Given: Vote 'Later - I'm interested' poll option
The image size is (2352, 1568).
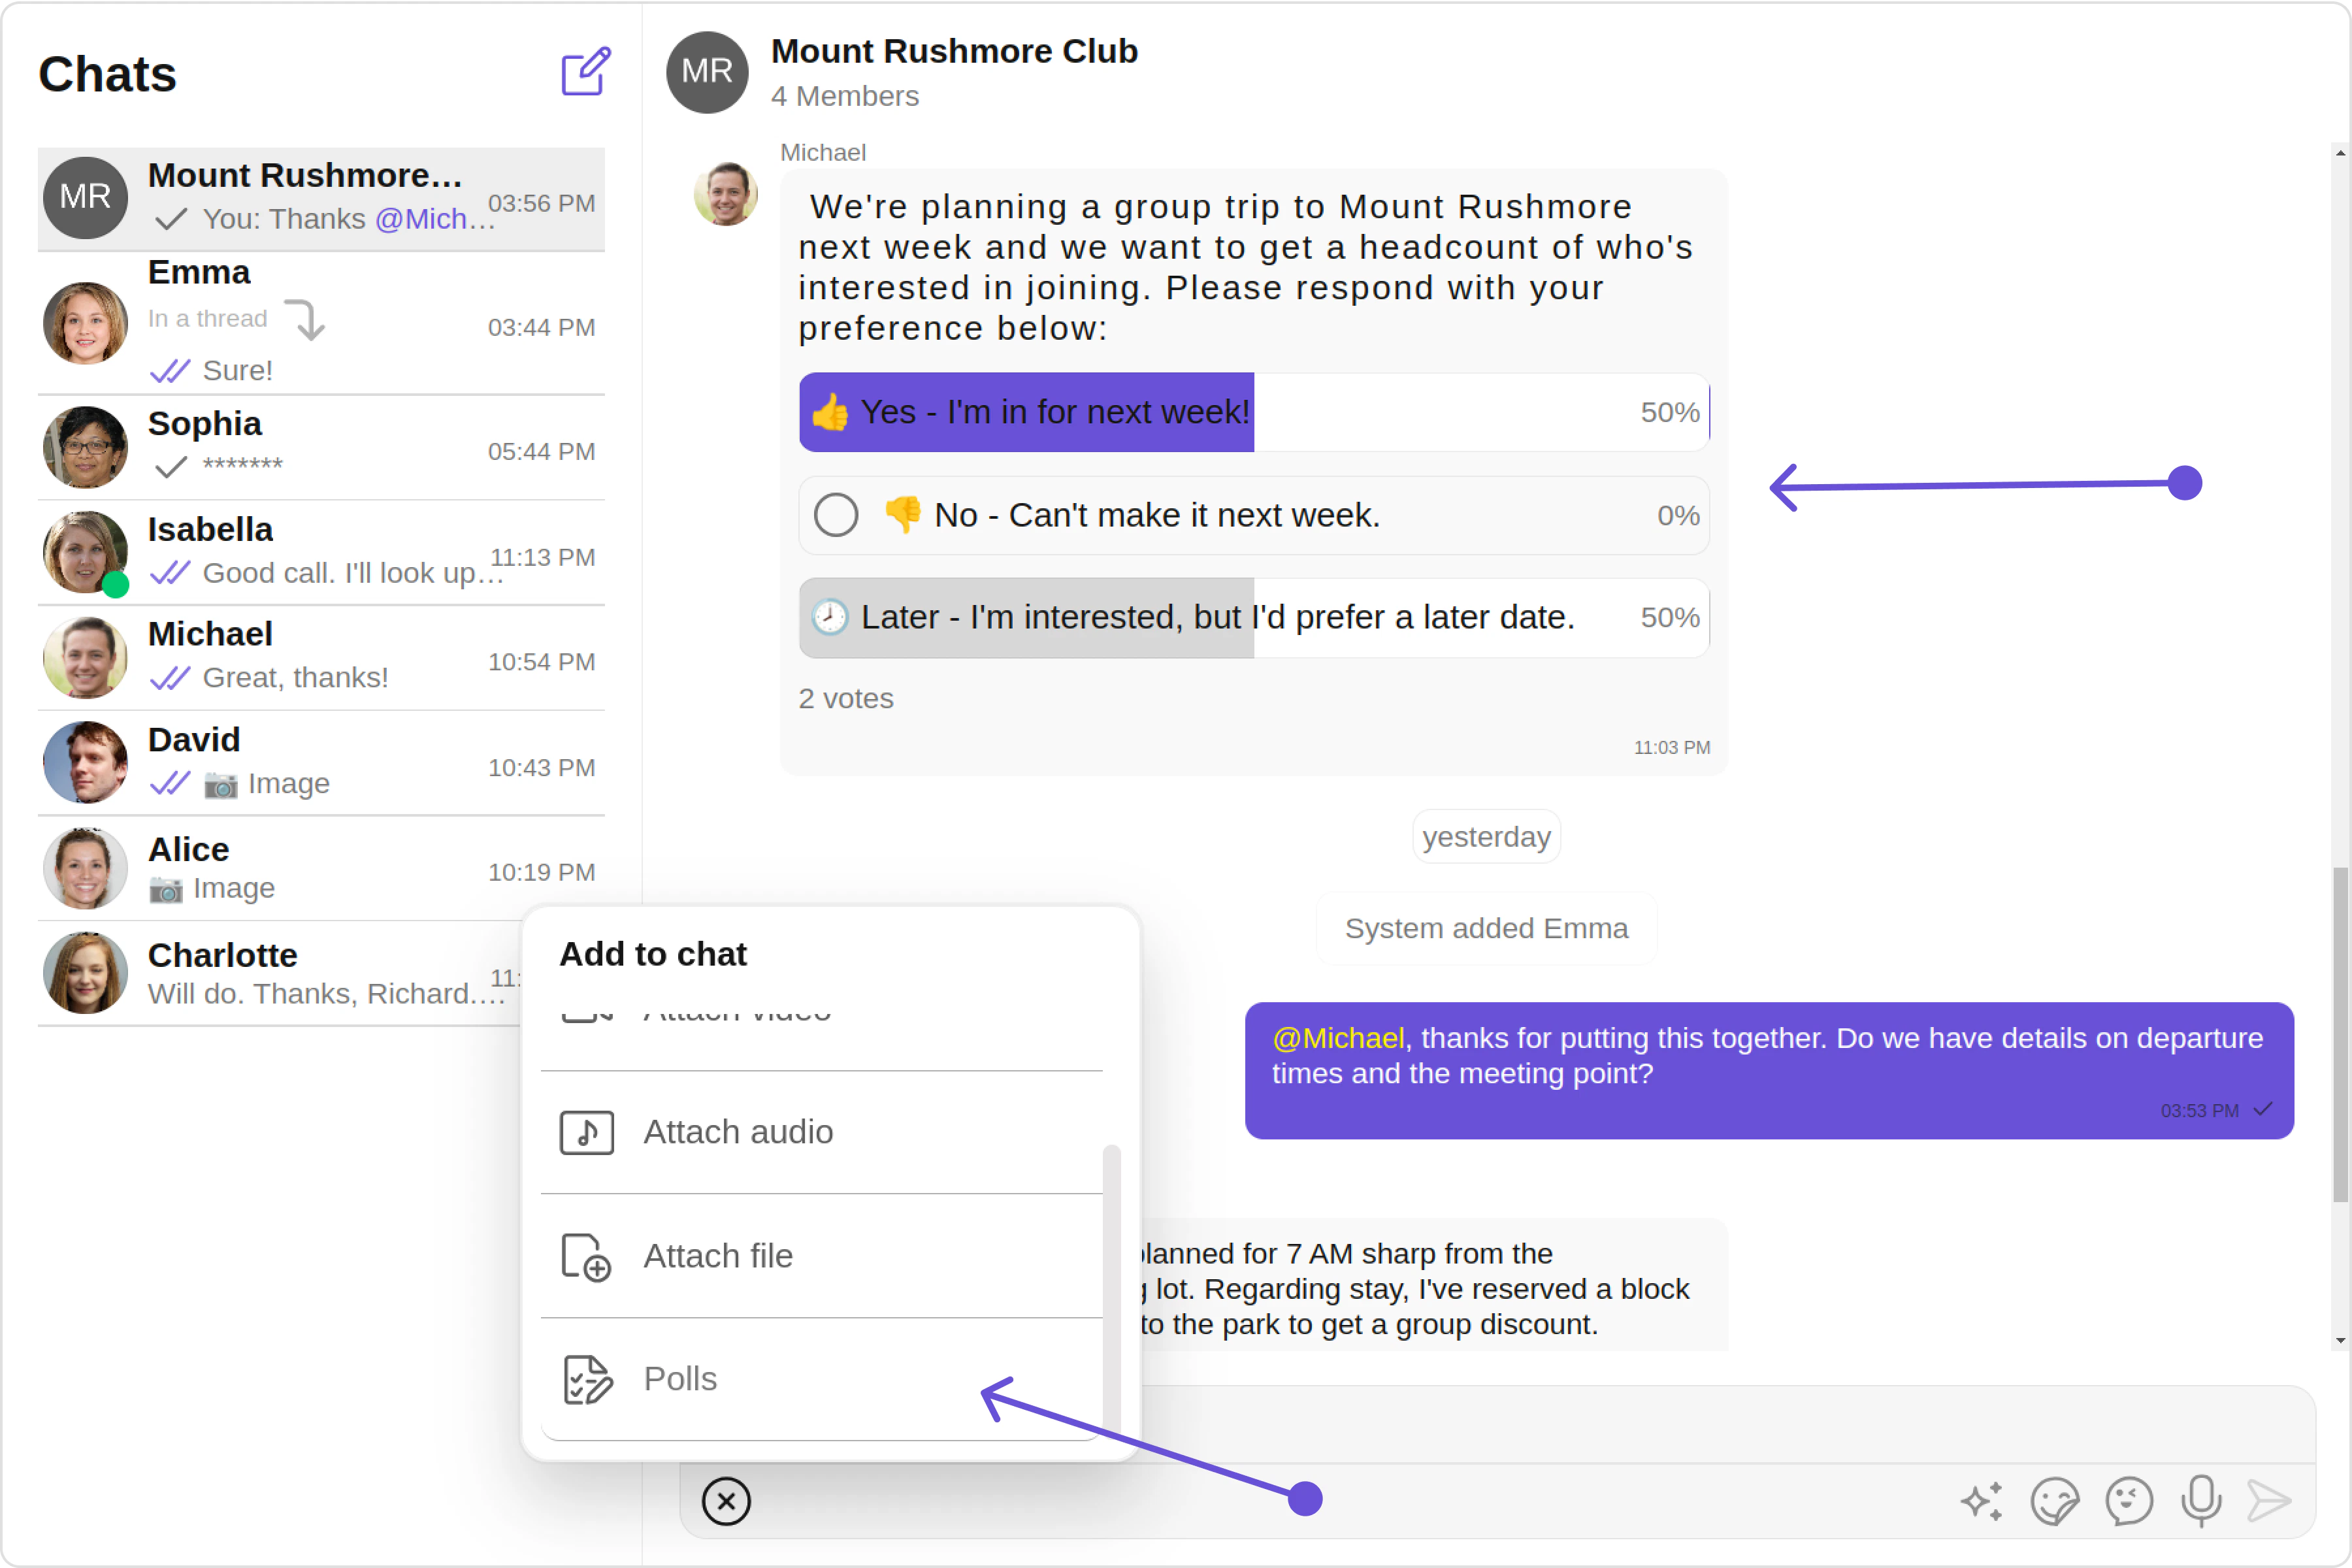Looking at the screenshot, I should [1216, 618].
